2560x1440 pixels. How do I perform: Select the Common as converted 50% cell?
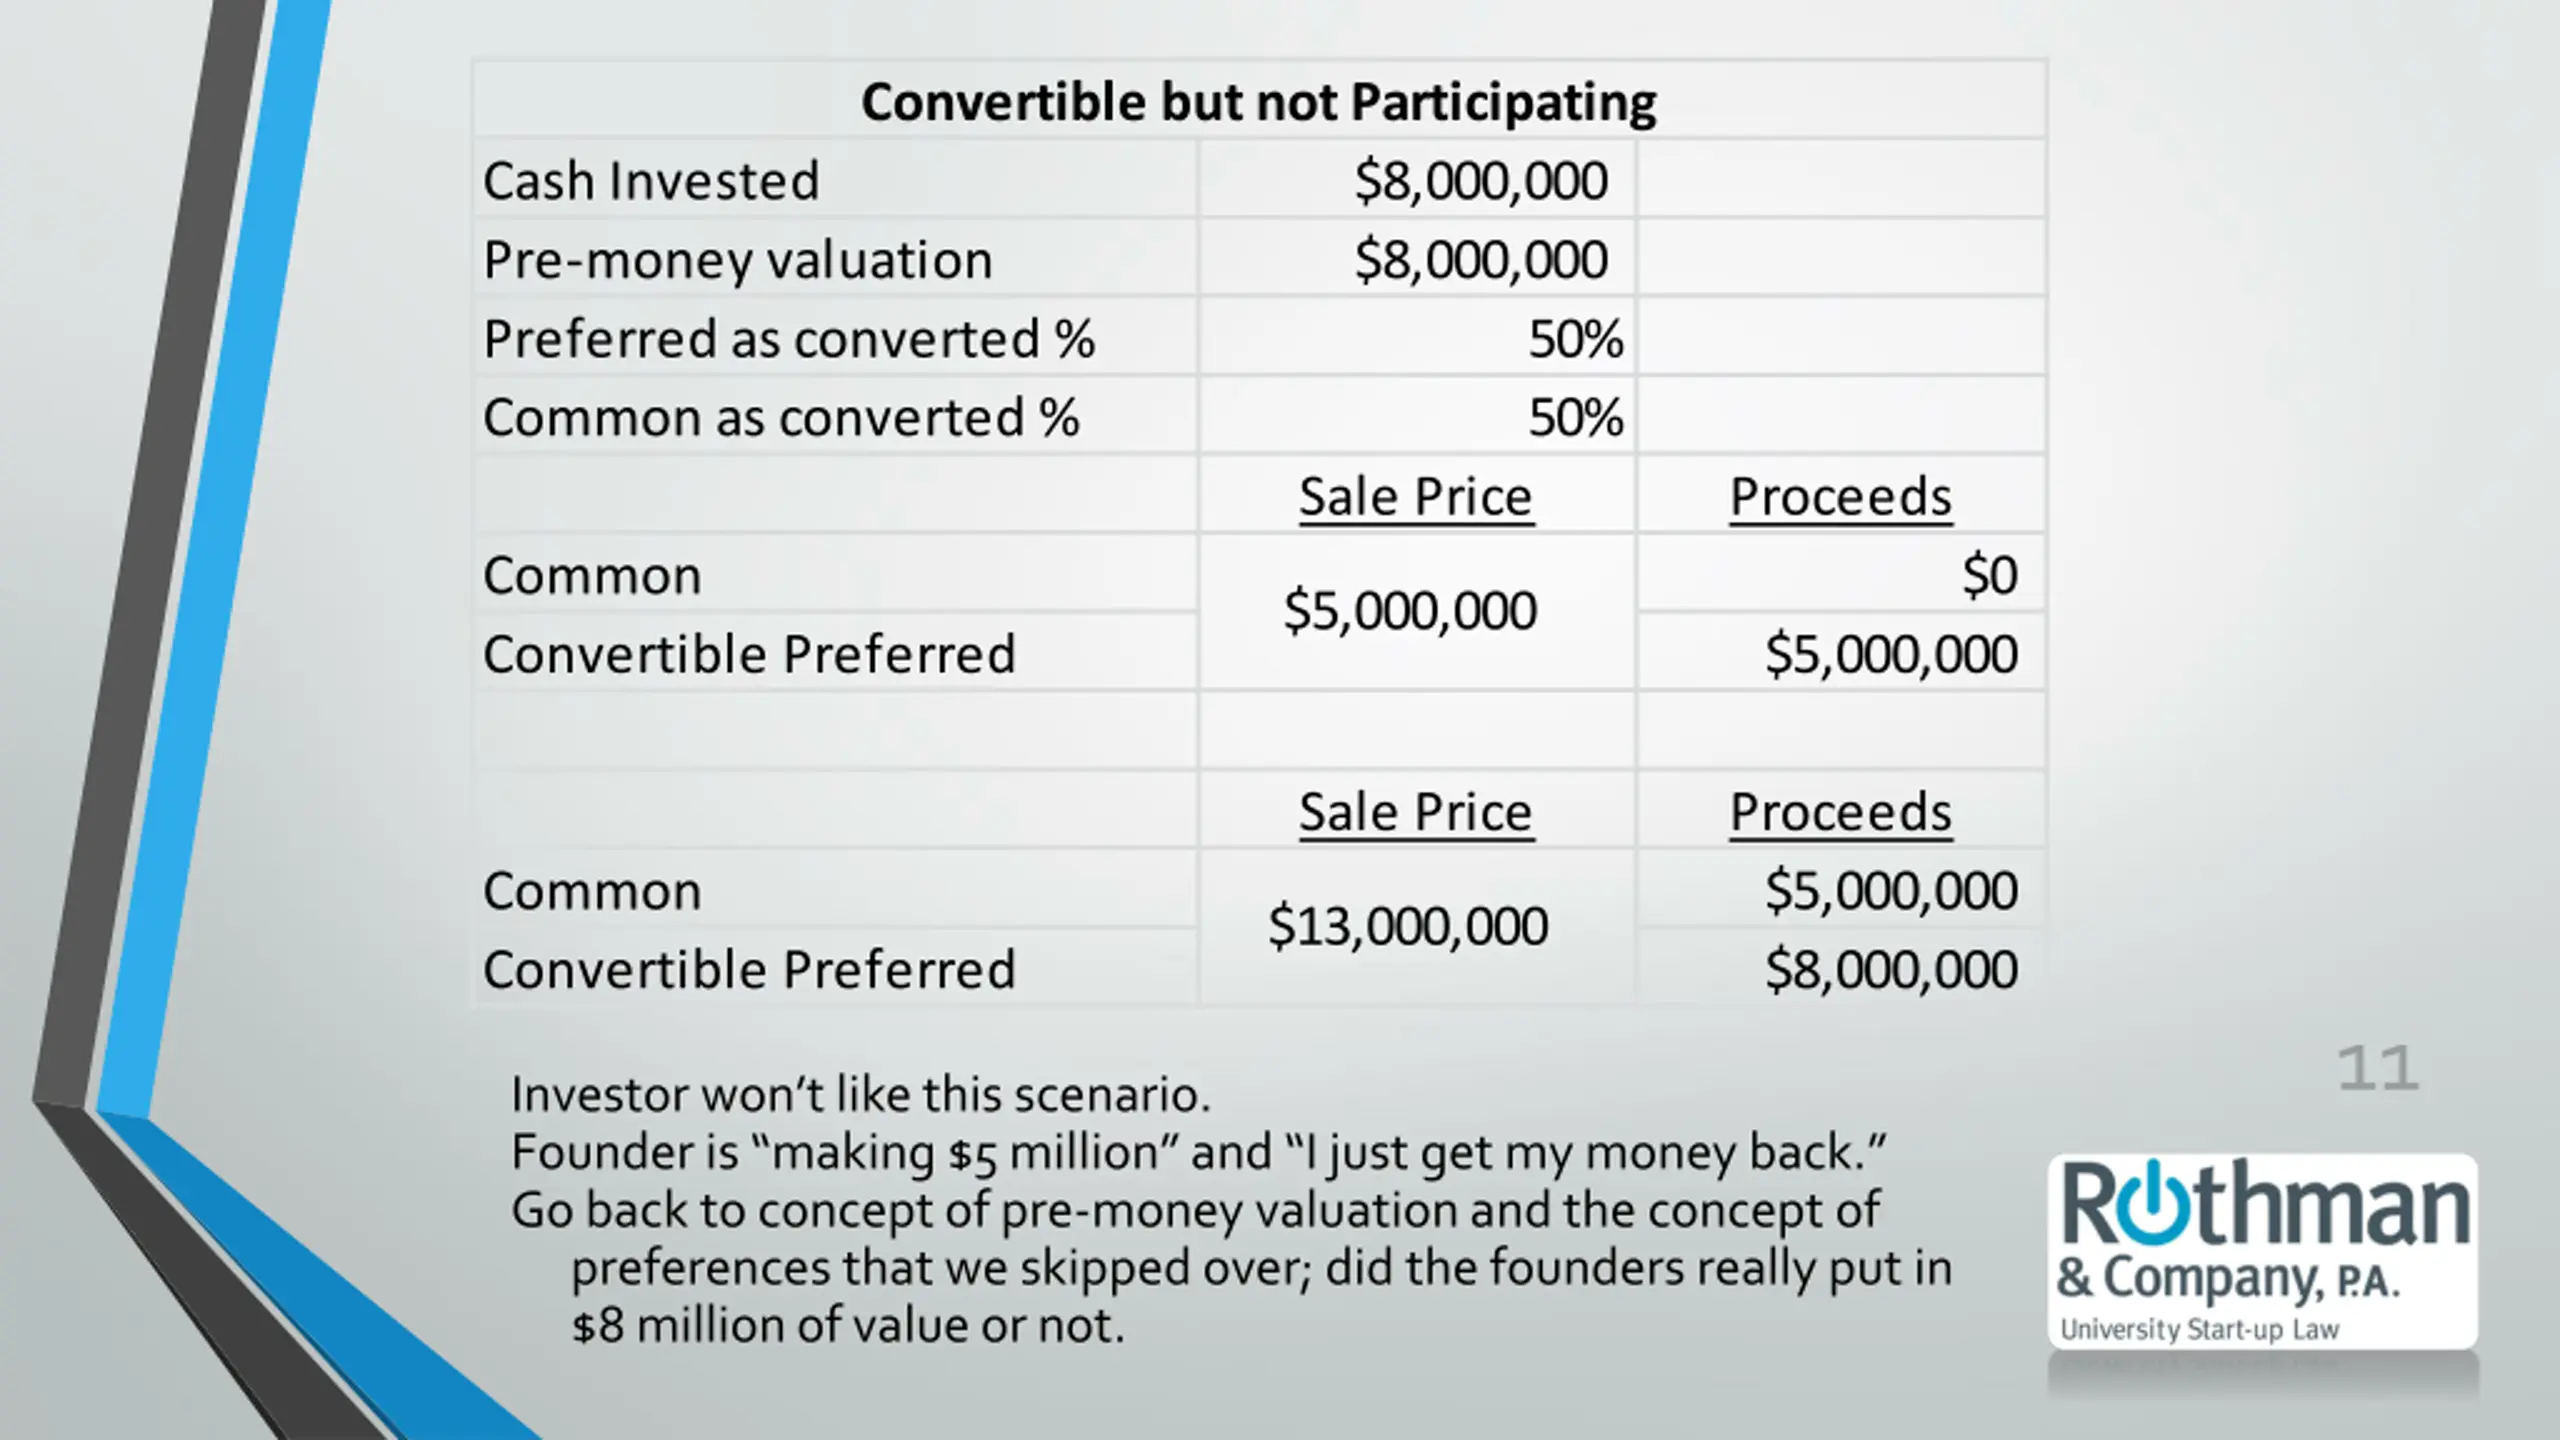1416,417
